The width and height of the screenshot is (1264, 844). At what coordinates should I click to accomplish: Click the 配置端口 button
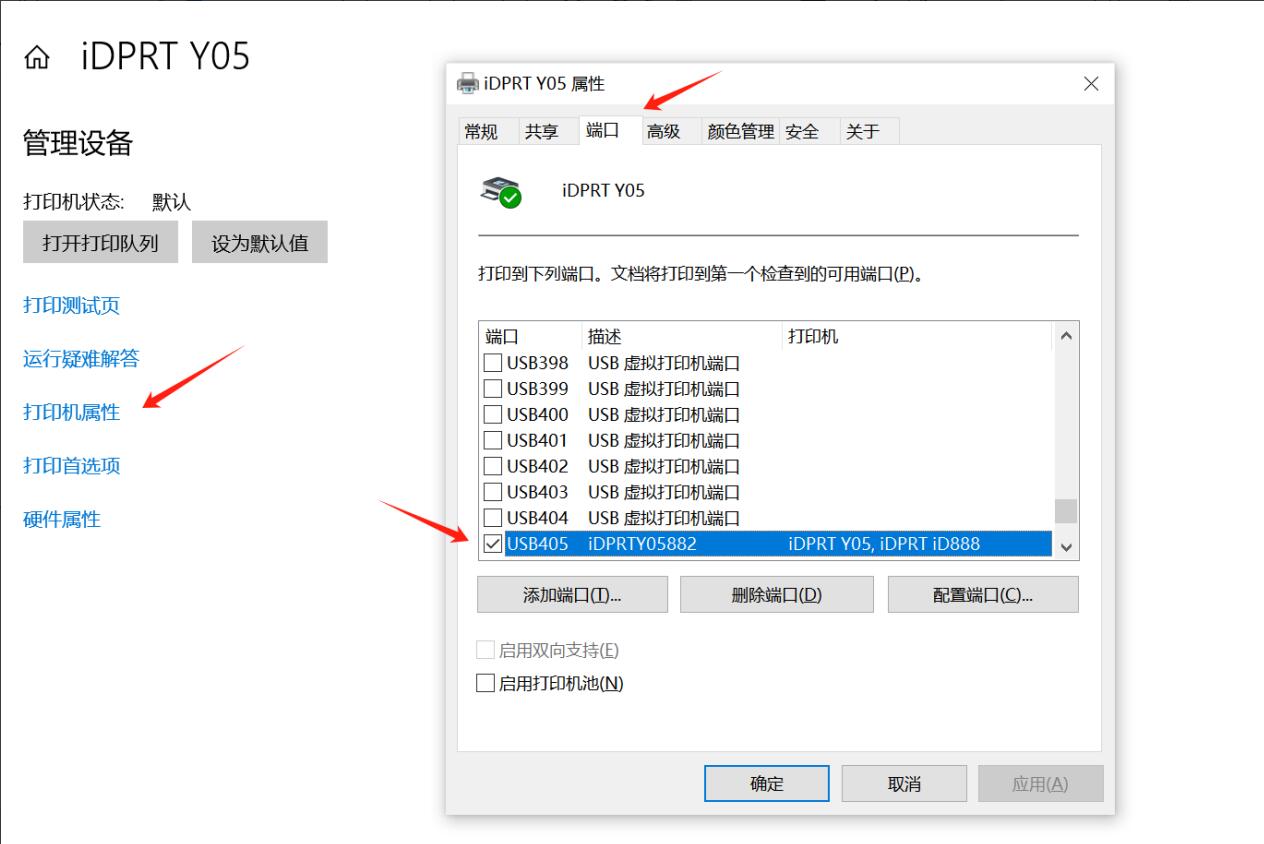[983, 594]
